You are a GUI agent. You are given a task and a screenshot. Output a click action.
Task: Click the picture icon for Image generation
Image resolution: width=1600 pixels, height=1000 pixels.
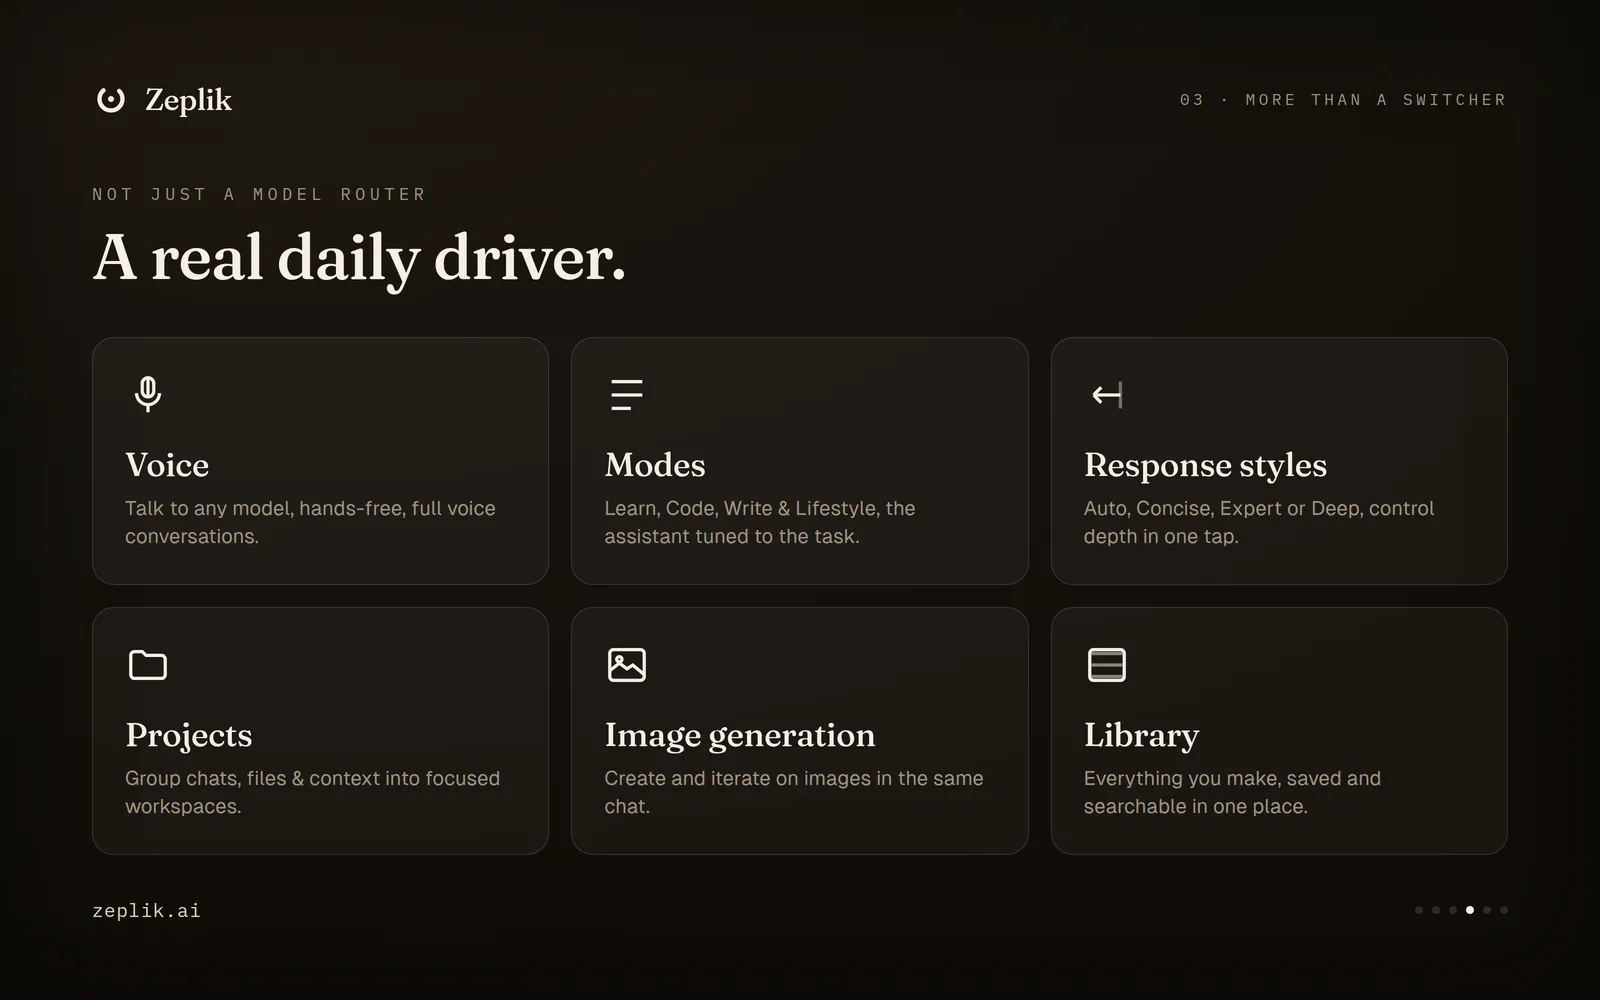pyautogui.click(x=627, y=665)
